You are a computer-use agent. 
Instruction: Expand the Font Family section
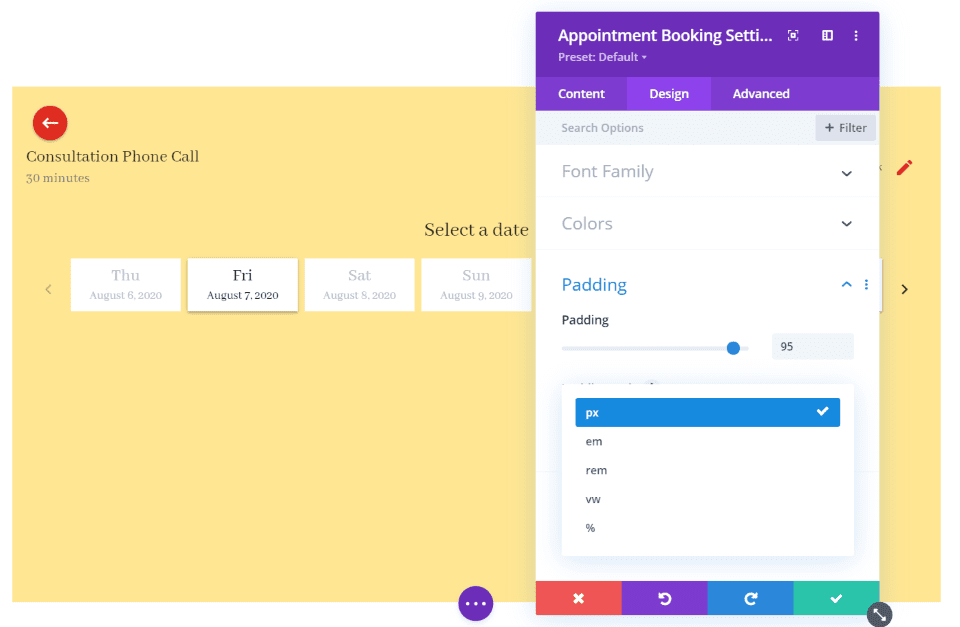coord(707,171)
